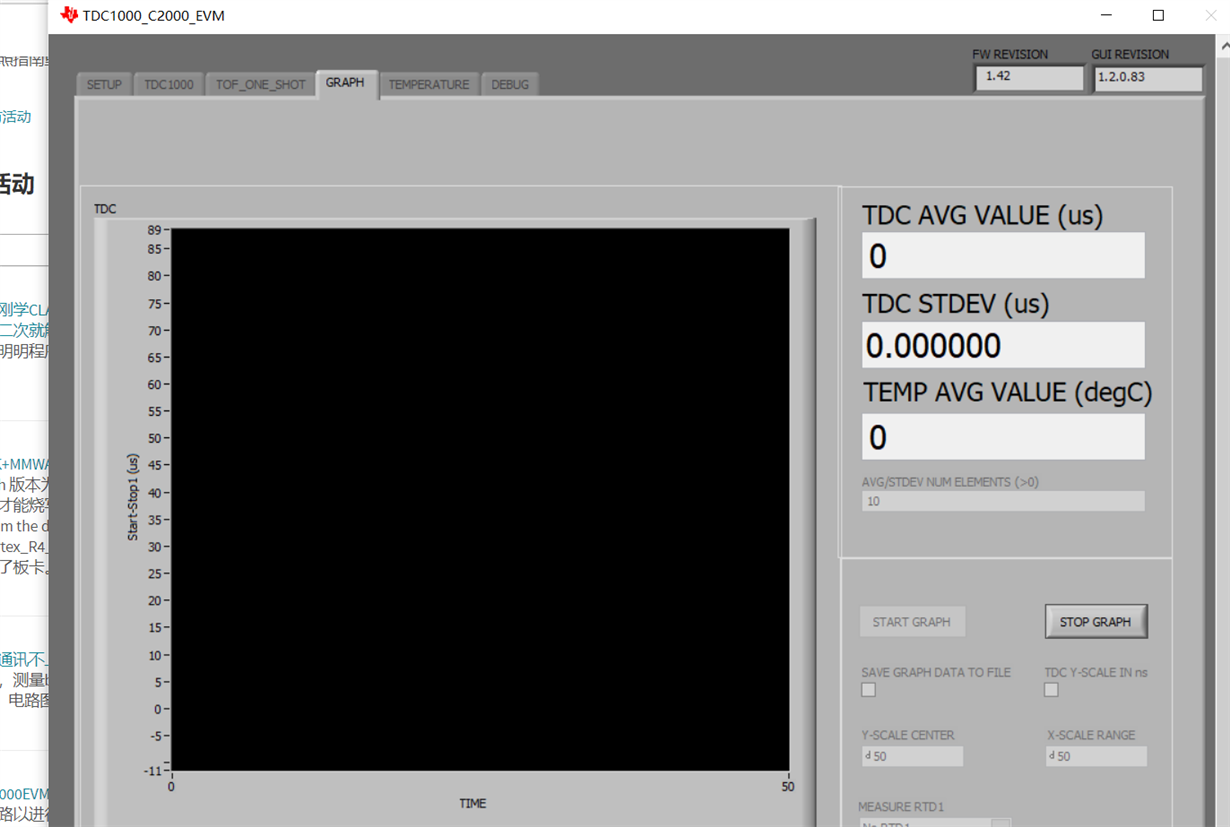The image size is (1230, 827).
Task: Click the Y-axis minimum value -11
Action: (x=152, y=771)
